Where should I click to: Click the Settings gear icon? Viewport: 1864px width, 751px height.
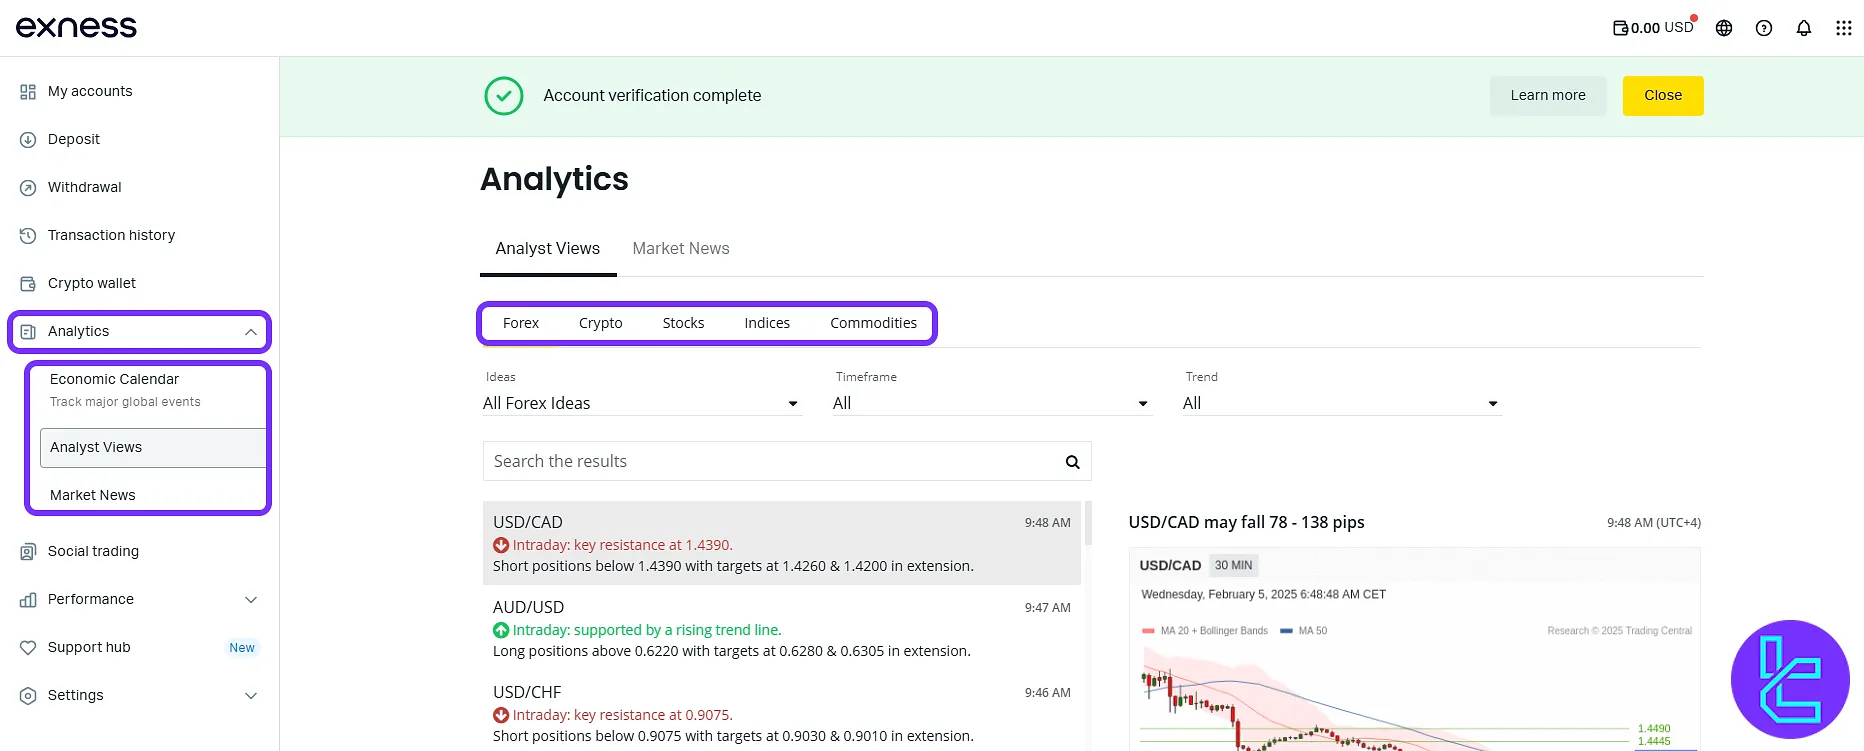click(x=28, y=695)
